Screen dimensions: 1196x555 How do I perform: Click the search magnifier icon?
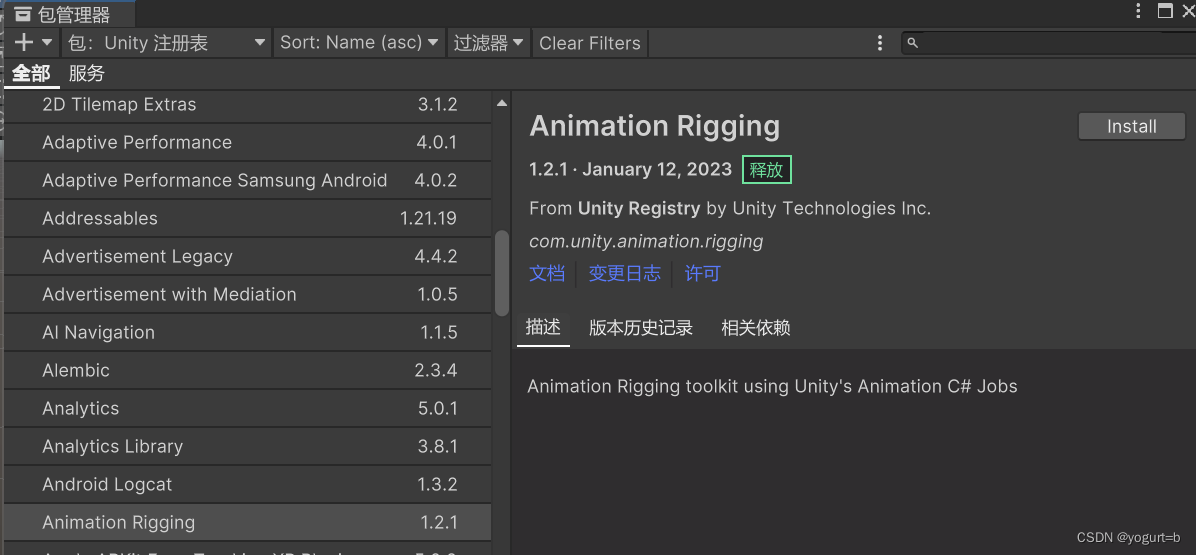tap(913, 43)
